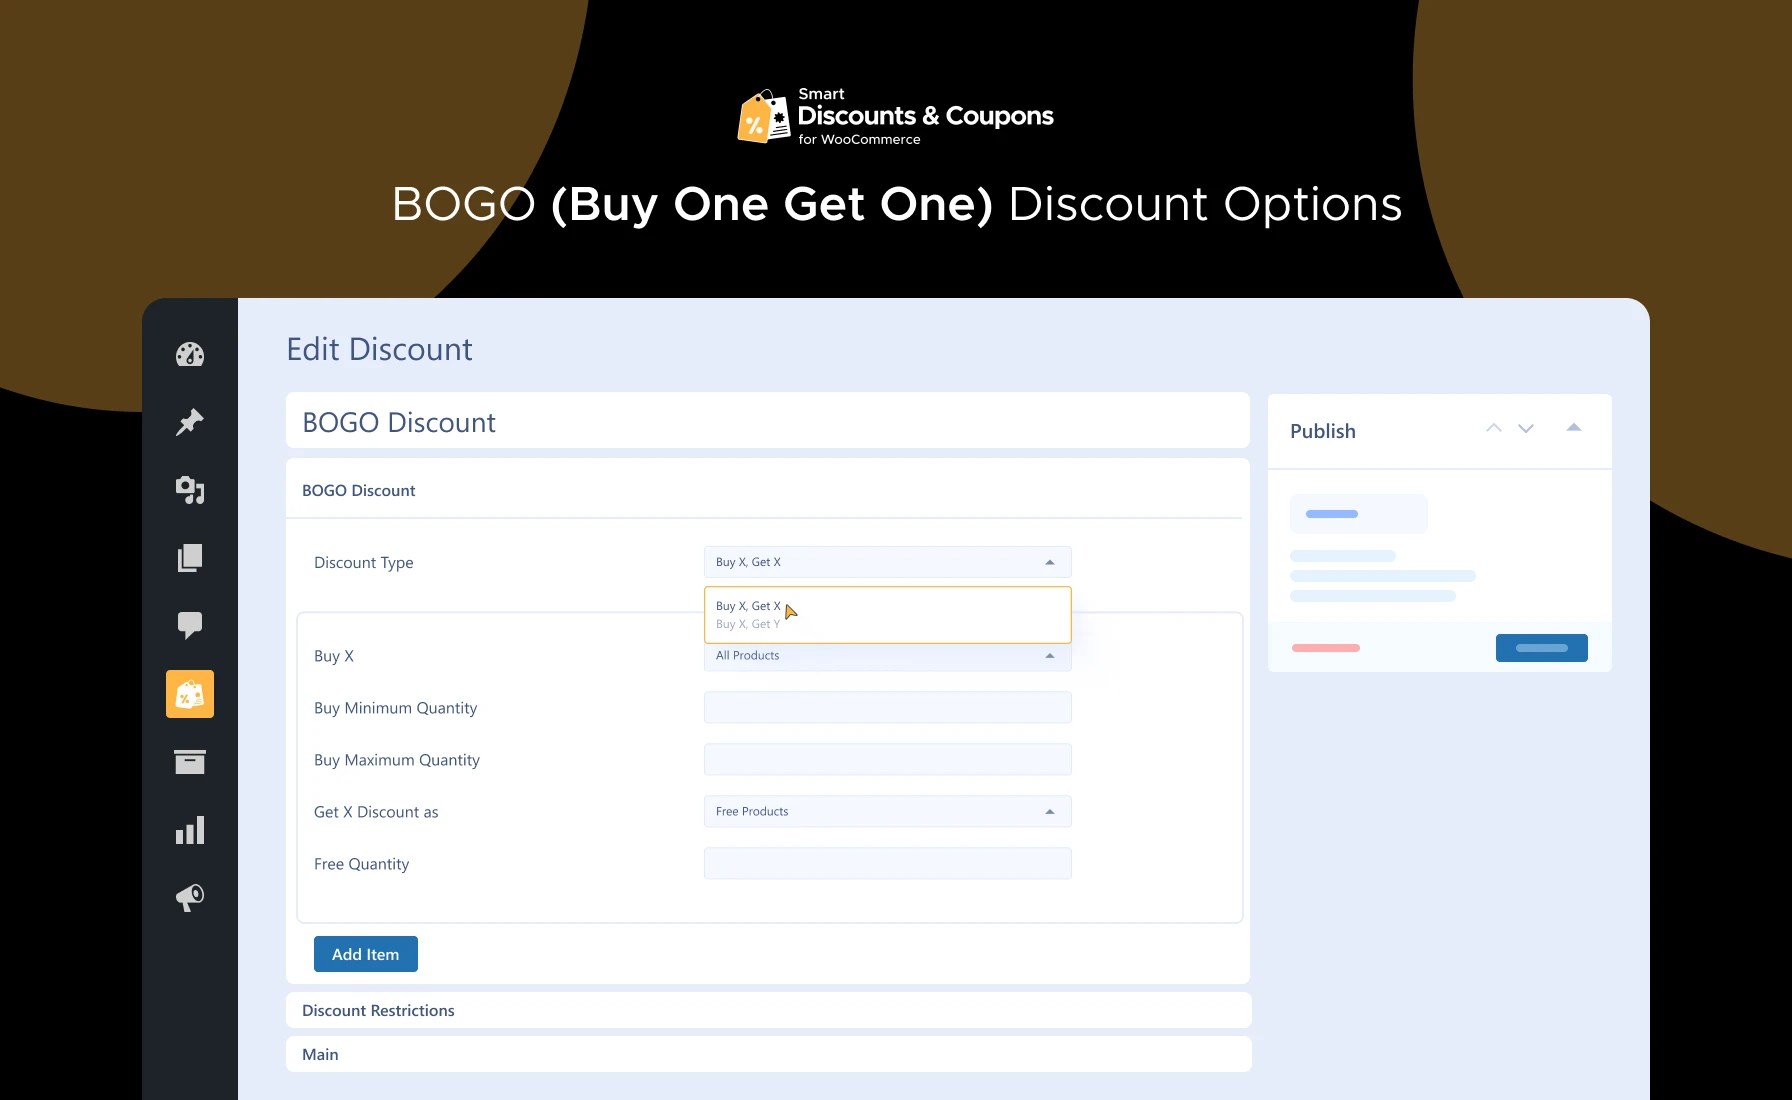Open marketing via the megaphone icon
1792x1100 pixels.
coord(190,897)
